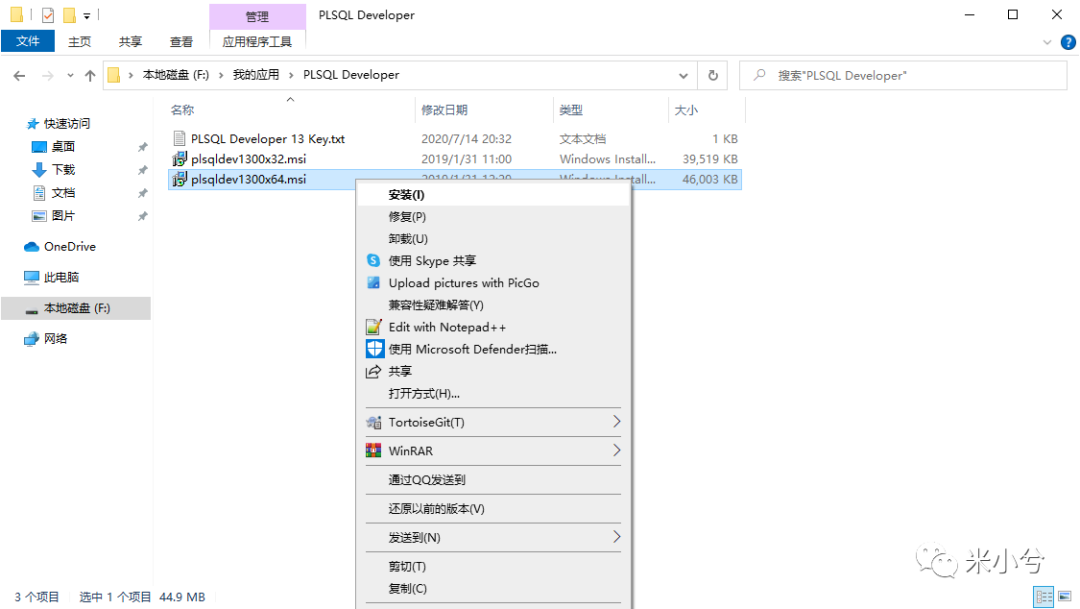Click the up one level arrow
This screenshot has height=609, width=1080.
click(x=90, y=76)
